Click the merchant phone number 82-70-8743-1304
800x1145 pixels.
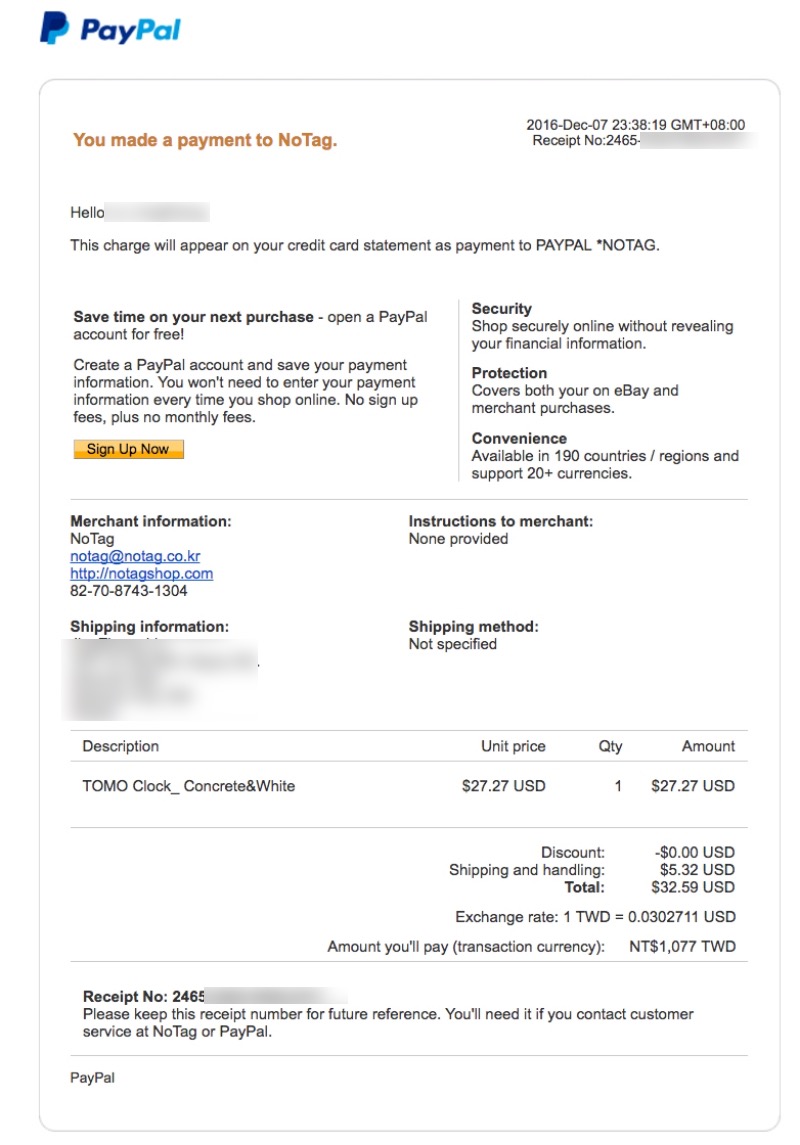(128, 591)
